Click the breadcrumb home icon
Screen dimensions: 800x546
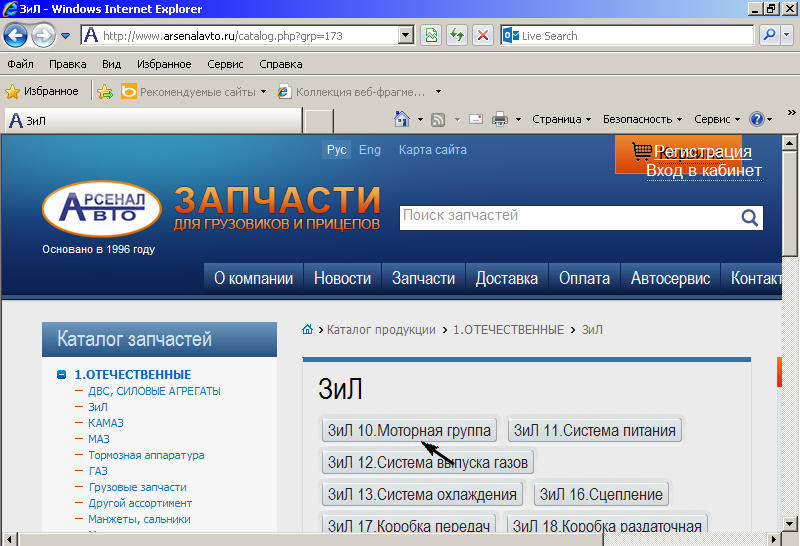(x=307, y=330)
